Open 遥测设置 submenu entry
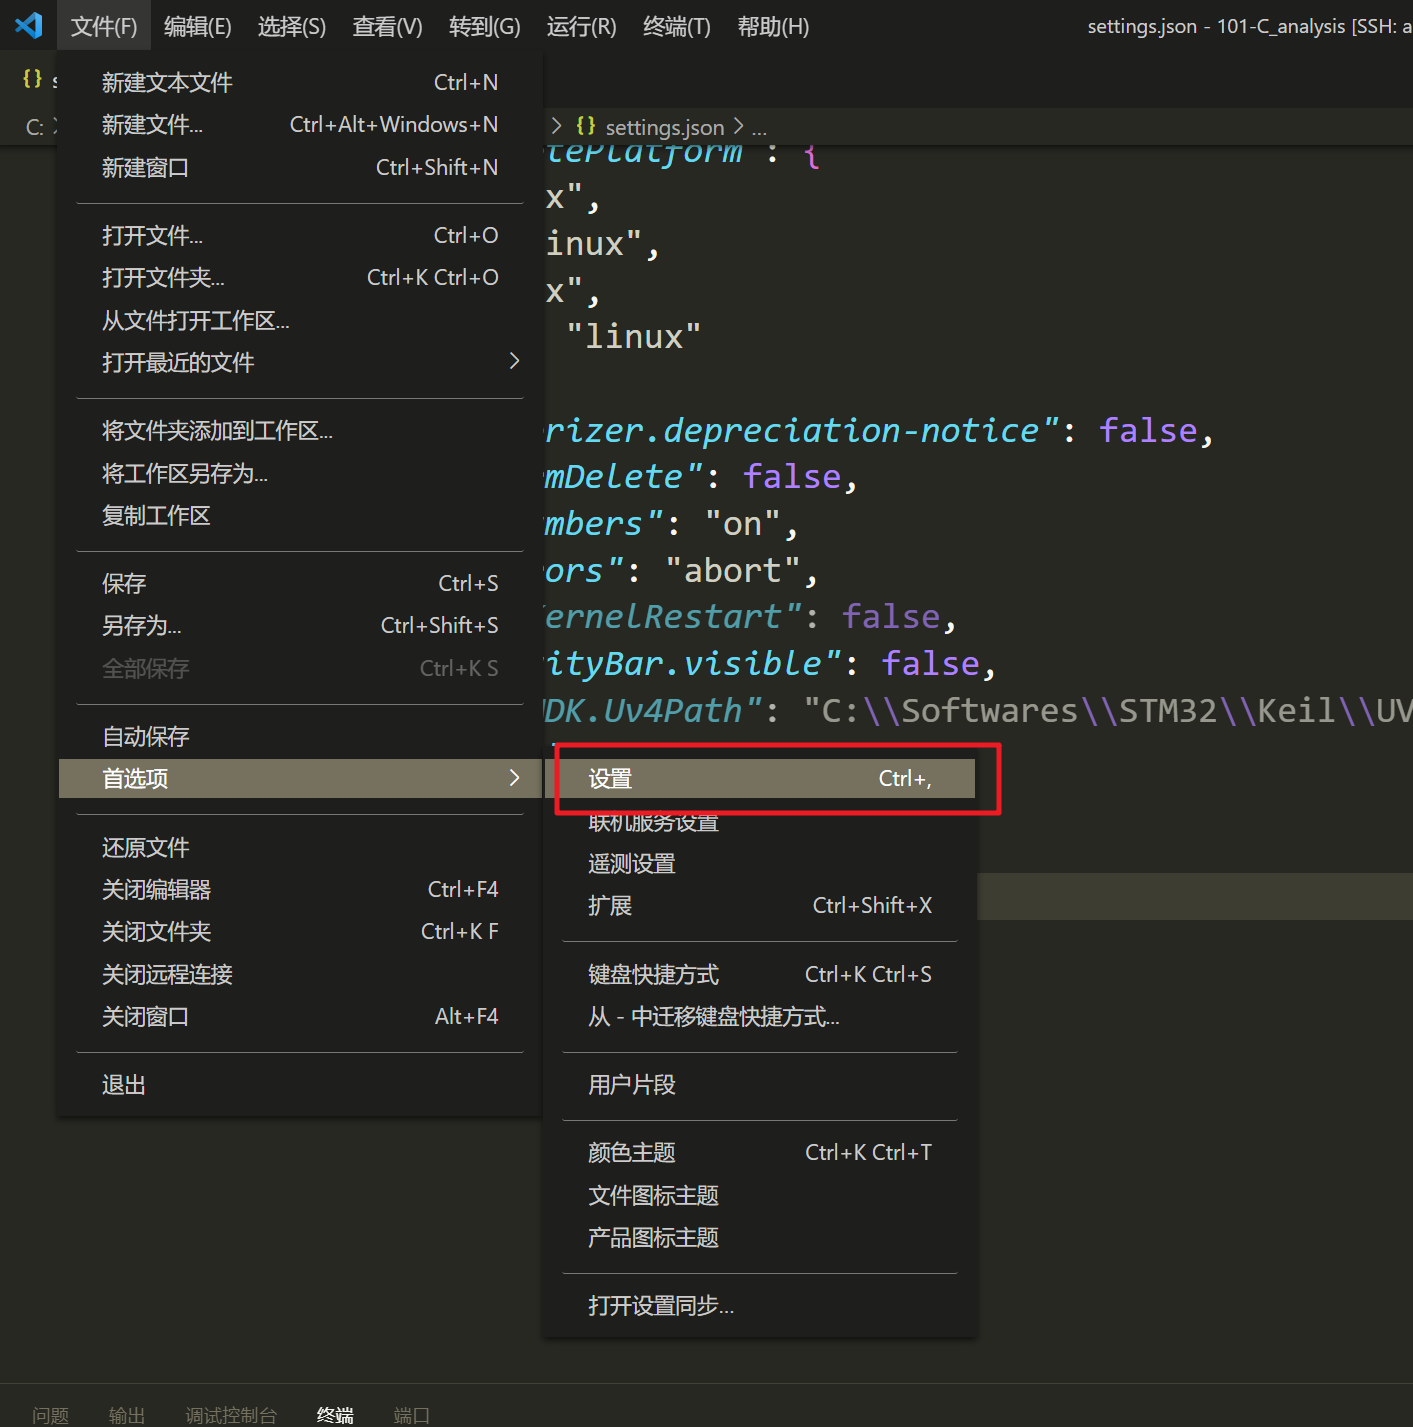This screenshot has height=1427, width=1413. click(x=760, y=863)
